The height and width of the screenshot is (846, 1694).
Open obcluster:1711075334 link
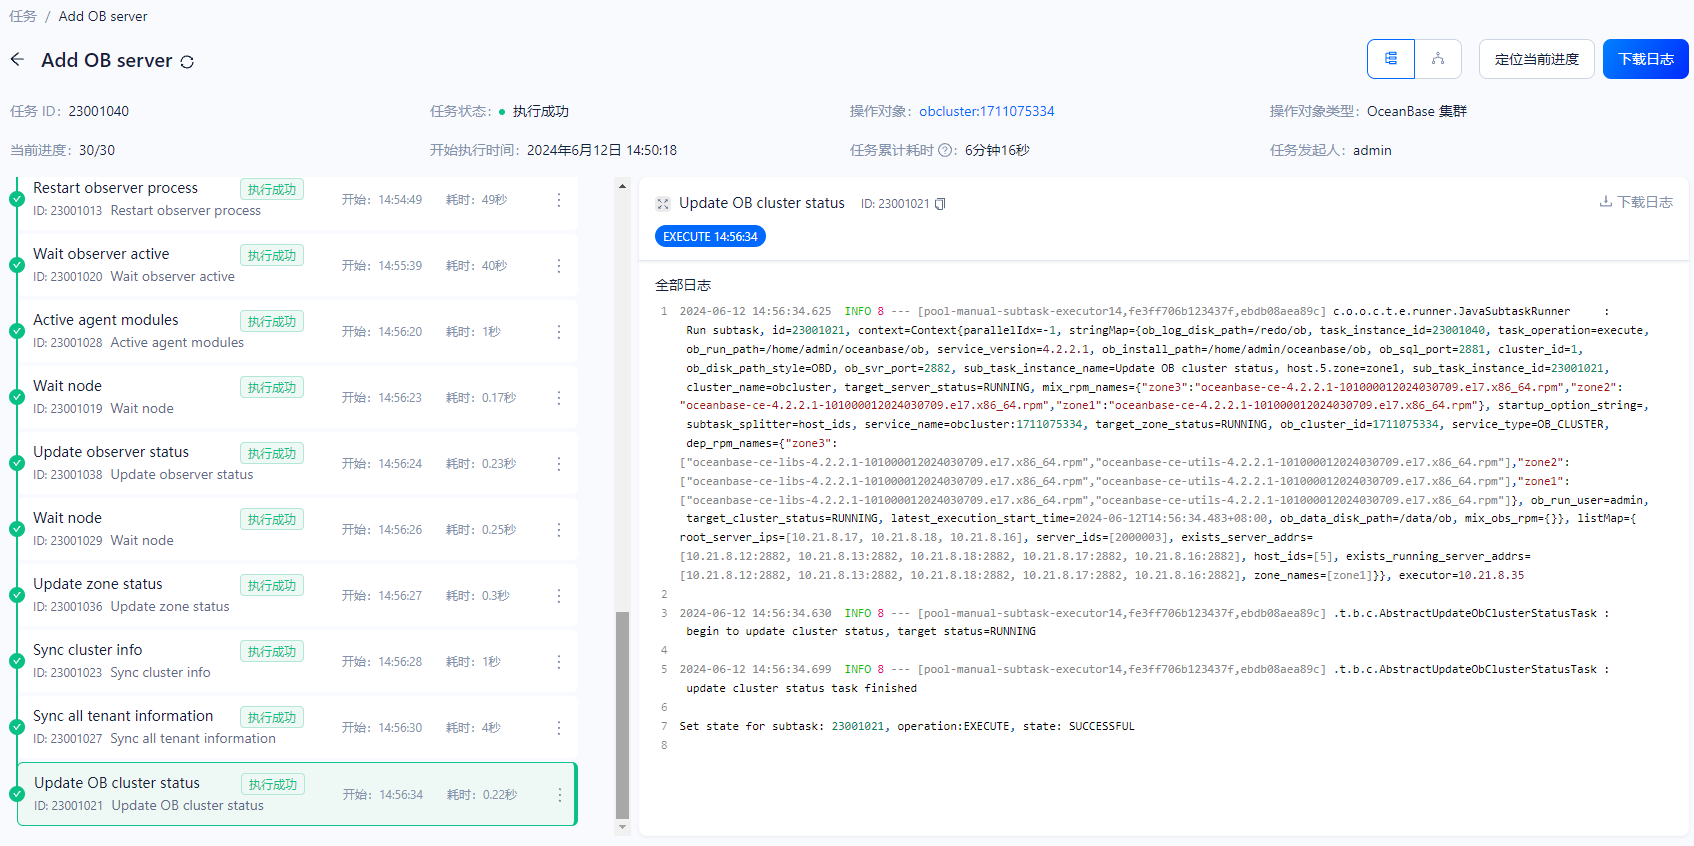(x=986, y=111)
